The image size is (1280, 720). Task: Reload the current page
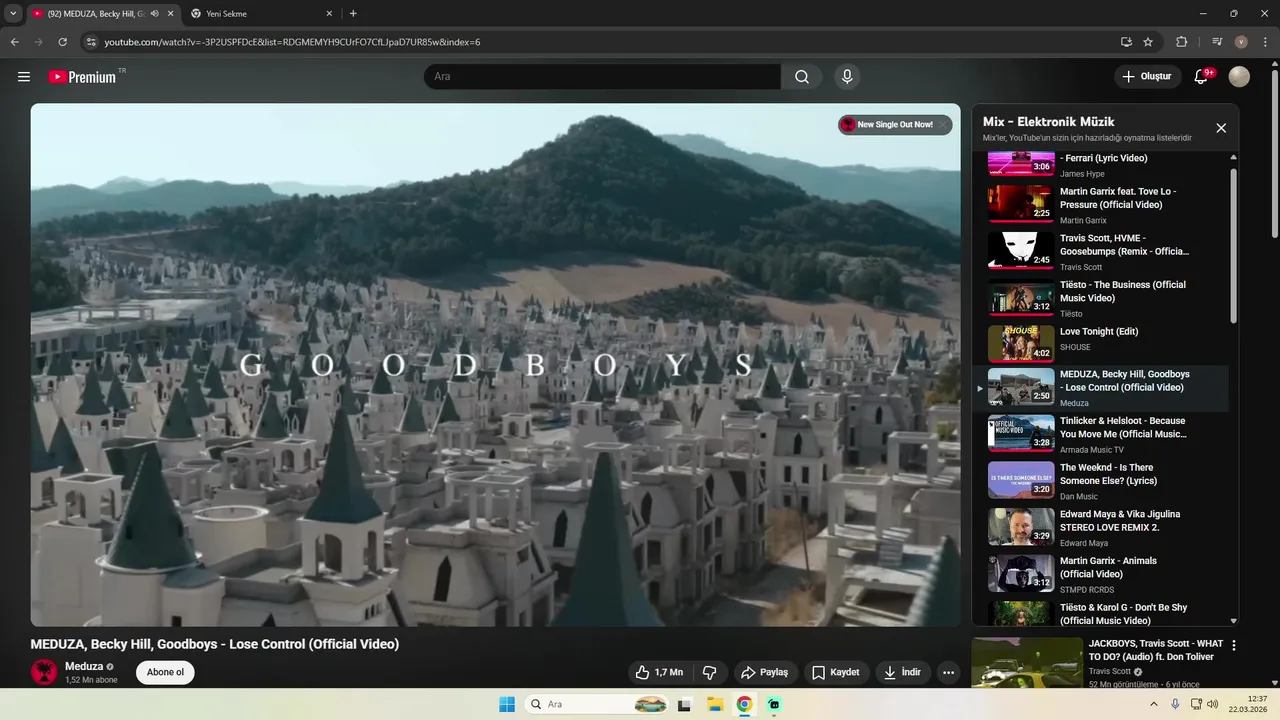click(x=62, y=42)
